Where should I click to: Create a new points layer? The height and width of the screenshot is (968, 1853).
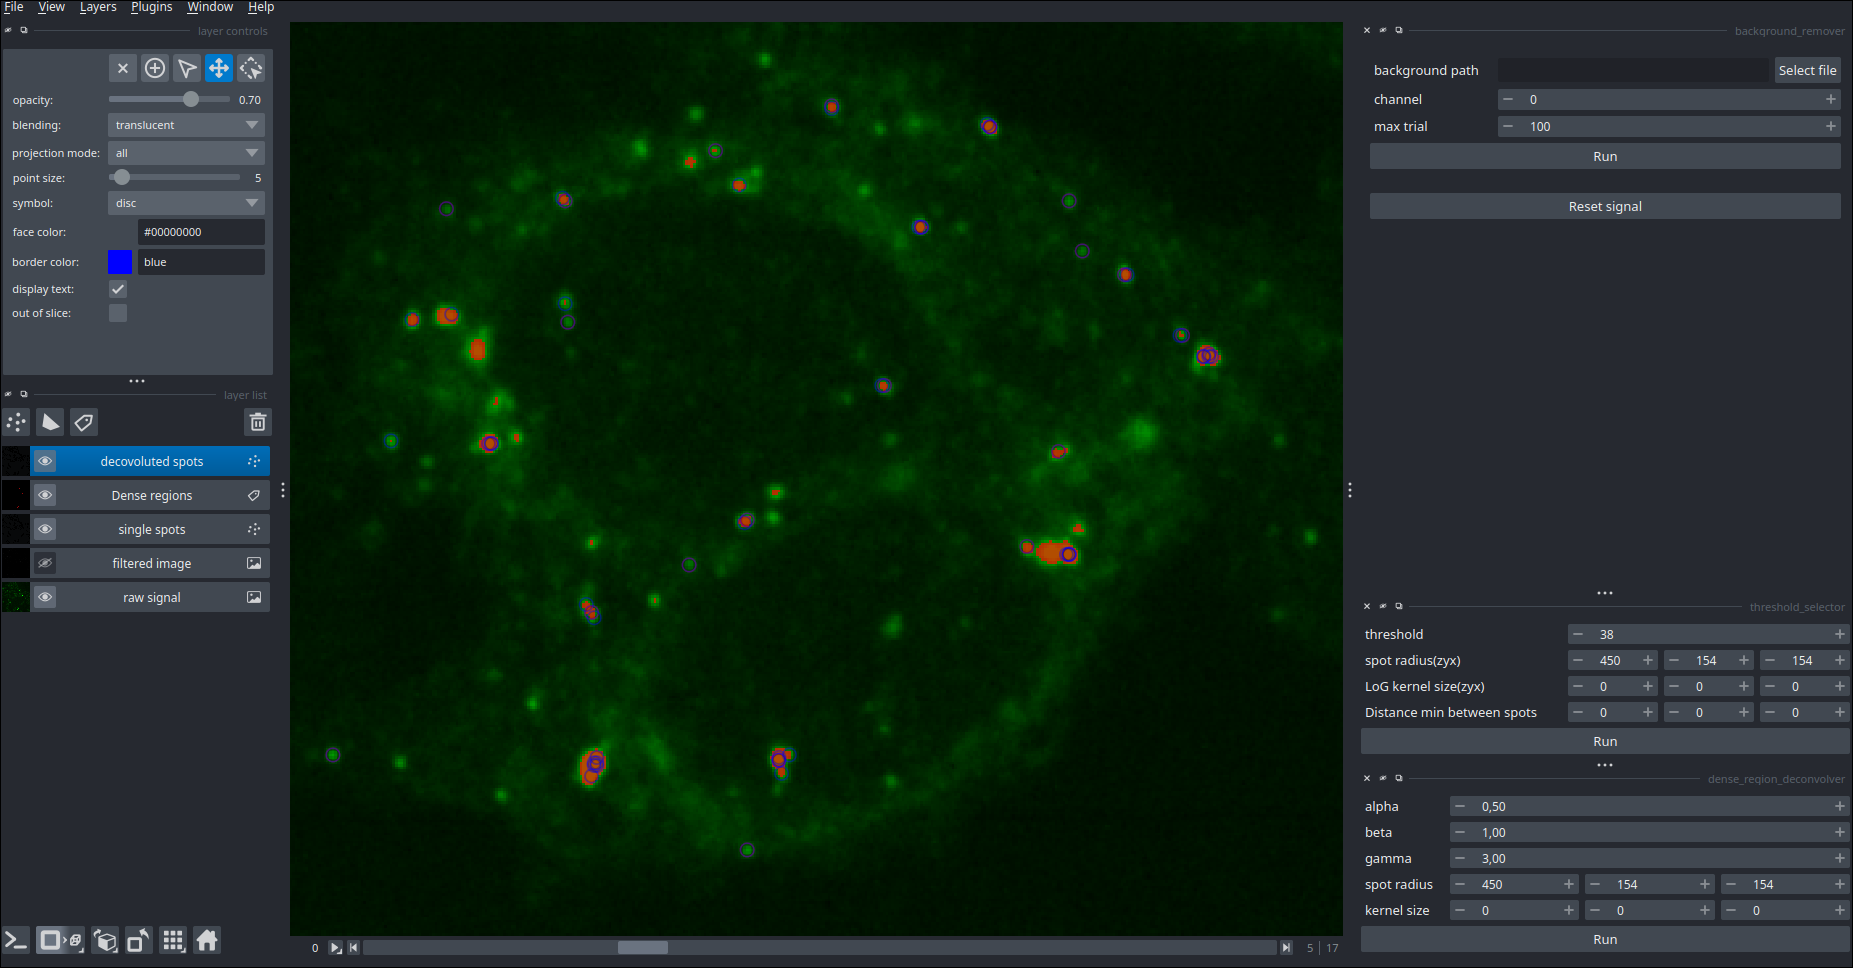click(x=17, y=422)
